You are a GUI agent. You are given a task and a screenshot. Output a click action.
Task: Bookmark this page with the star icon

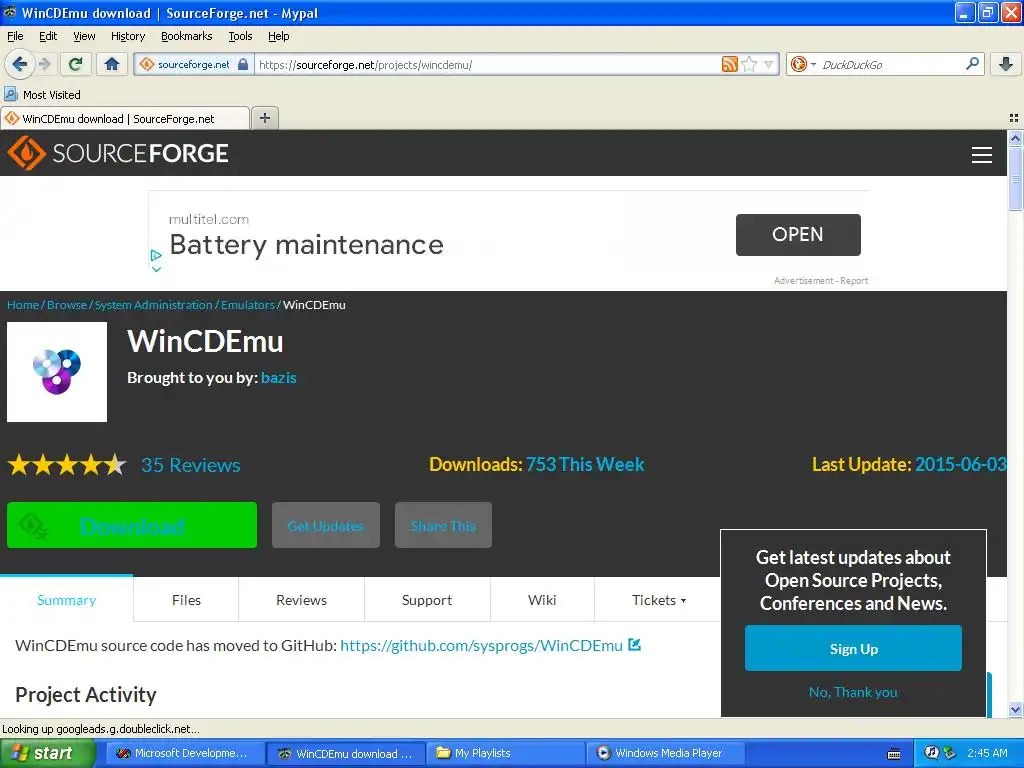point(750,64)
